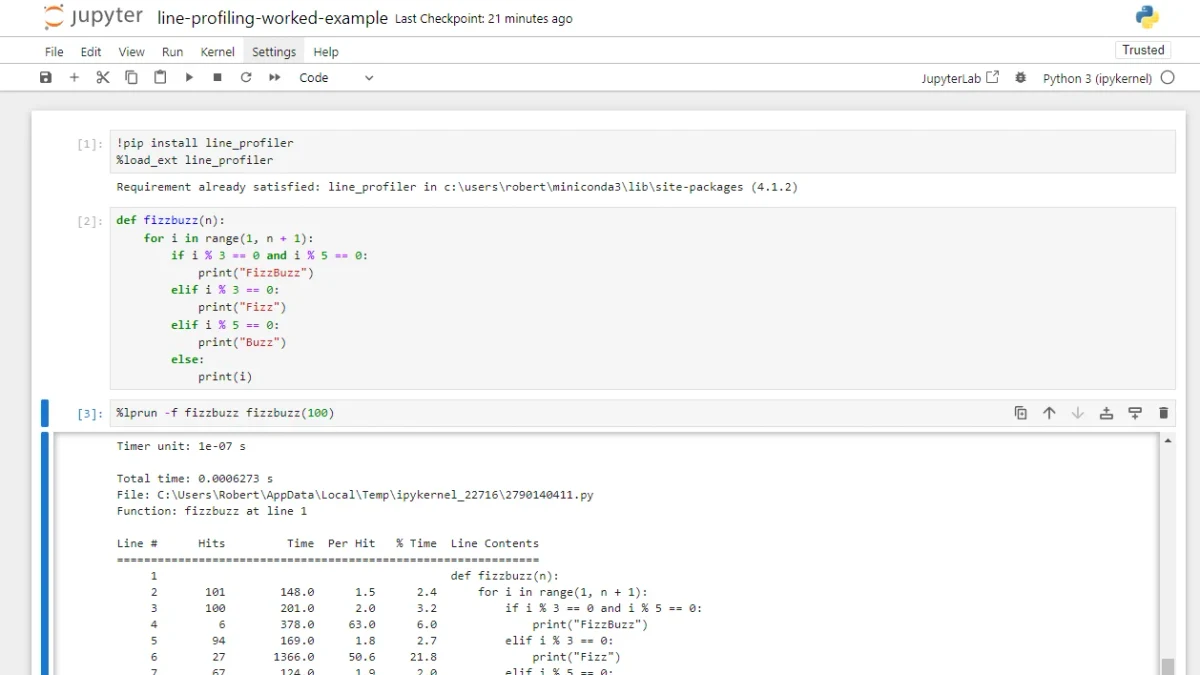
Task: Delete cell 3 with the trash icon
Action: point(1163,413)
